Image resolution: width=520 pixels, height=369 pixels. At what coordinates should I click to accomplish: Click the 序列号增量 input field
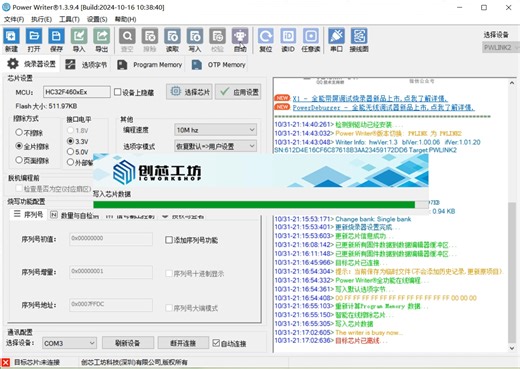click(x=111, y=272)
